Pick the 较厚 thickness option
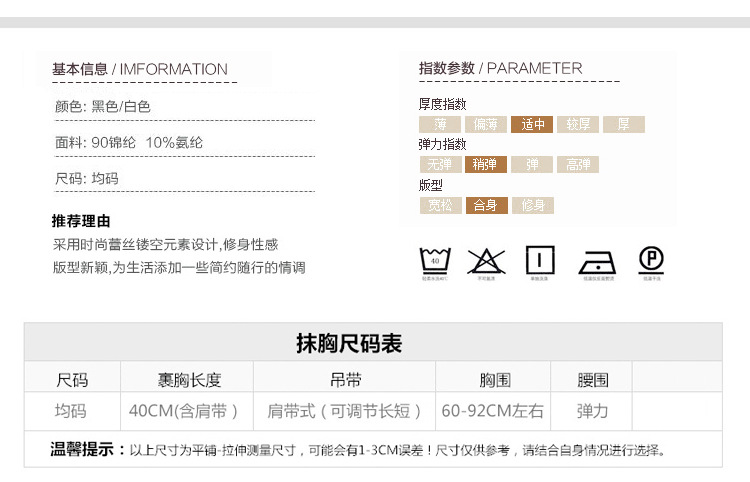The image size is (750, 482). [578, 125]
